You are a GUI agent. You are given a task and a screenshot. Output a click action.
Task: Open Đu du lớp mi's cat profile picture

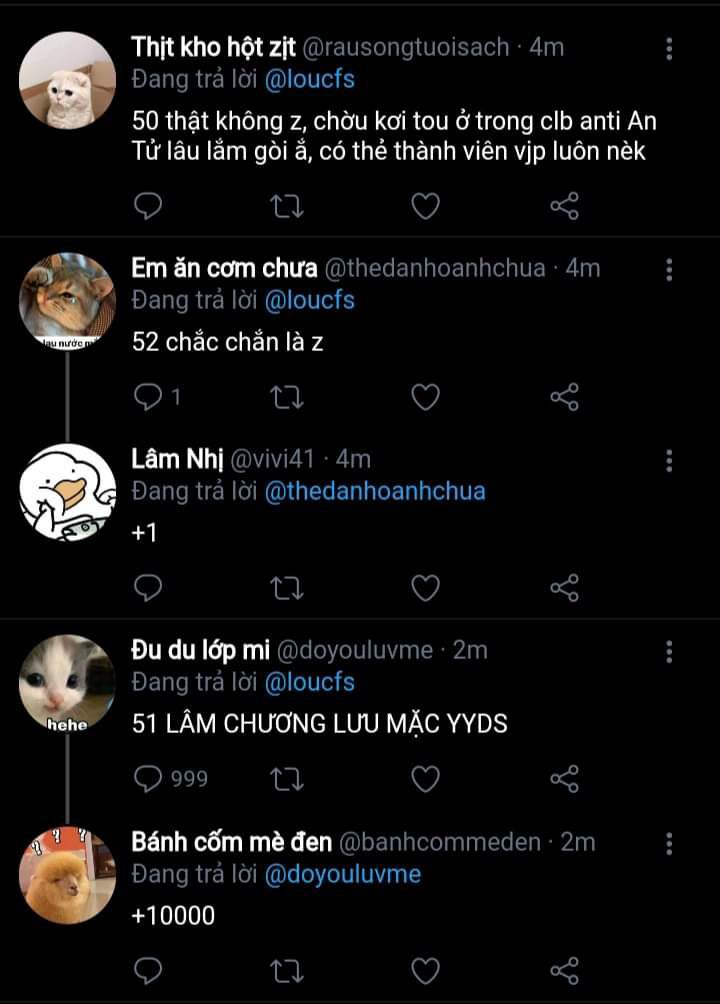coord(68,684)
